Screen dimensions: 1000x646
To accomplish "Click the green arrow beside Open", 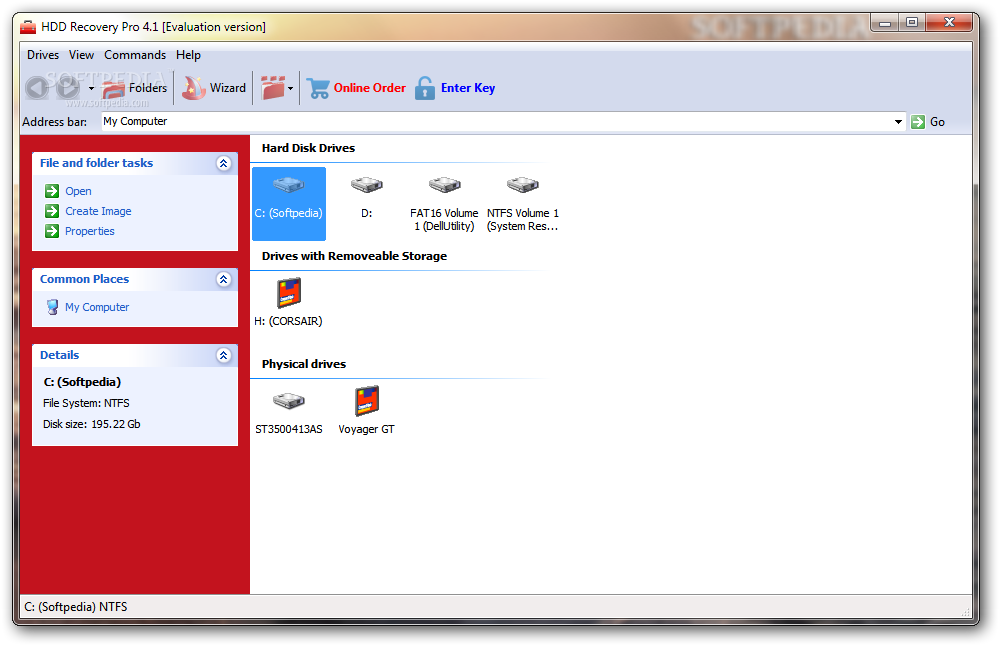I will click(x=52, y=191).
